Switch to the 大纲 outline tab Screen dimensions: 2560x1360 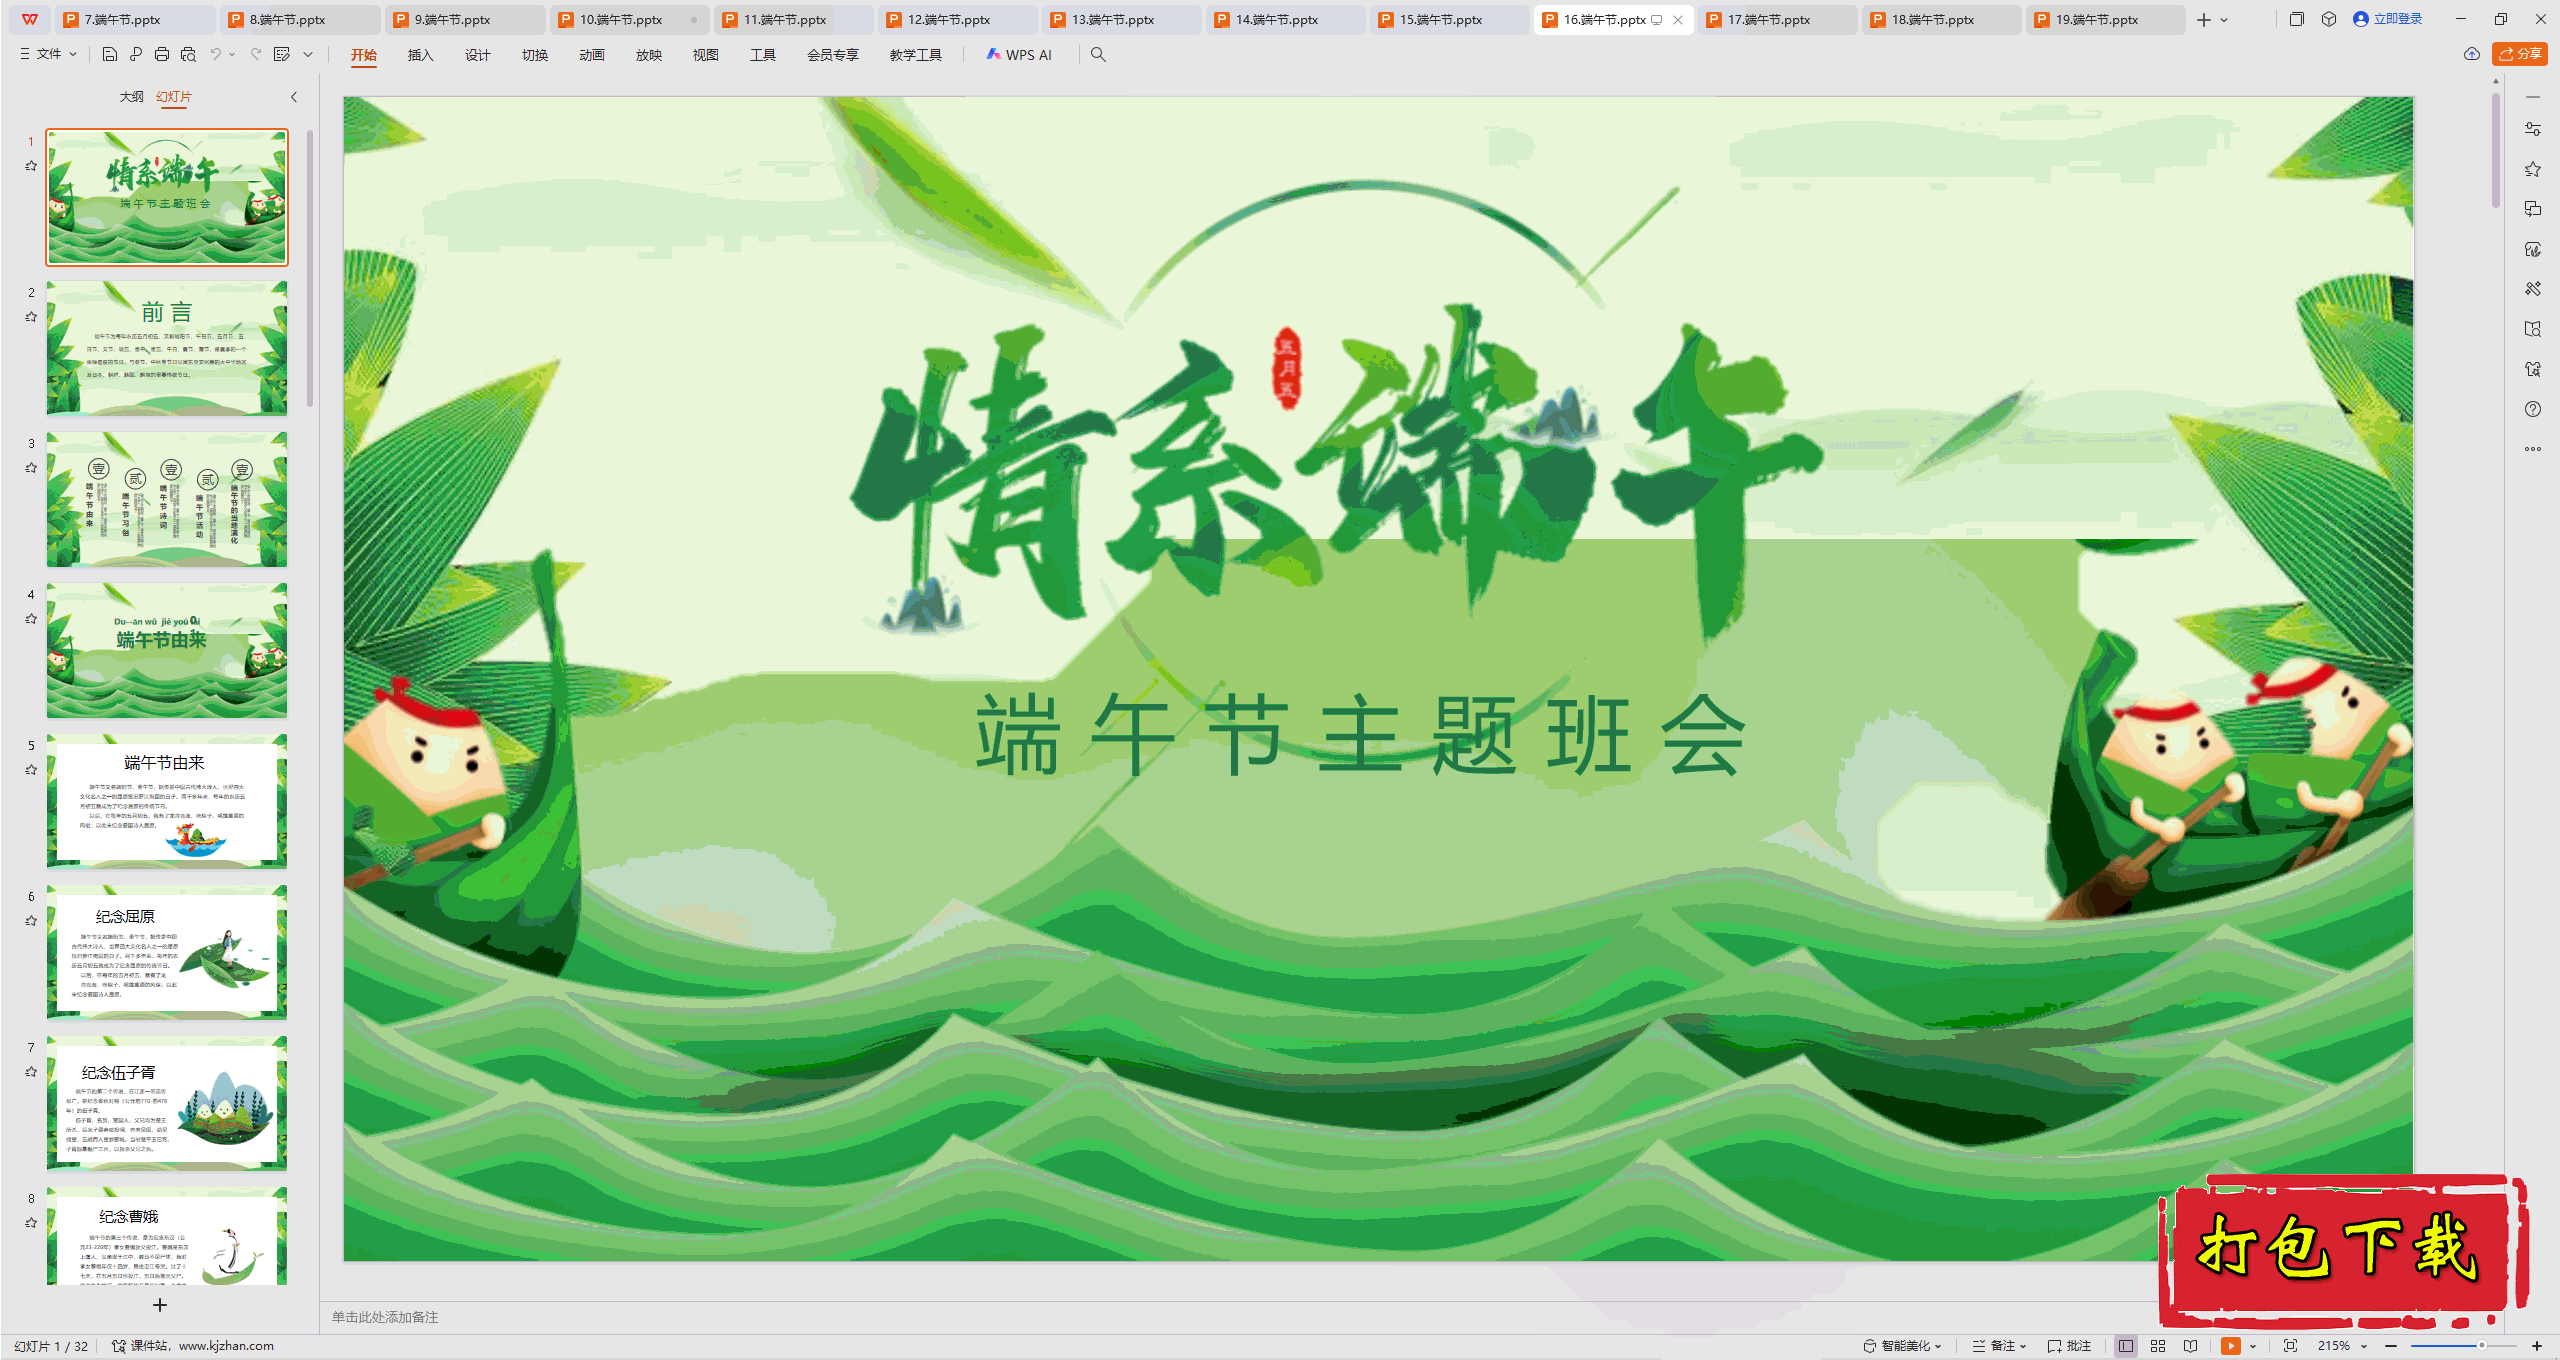(131, 97)
